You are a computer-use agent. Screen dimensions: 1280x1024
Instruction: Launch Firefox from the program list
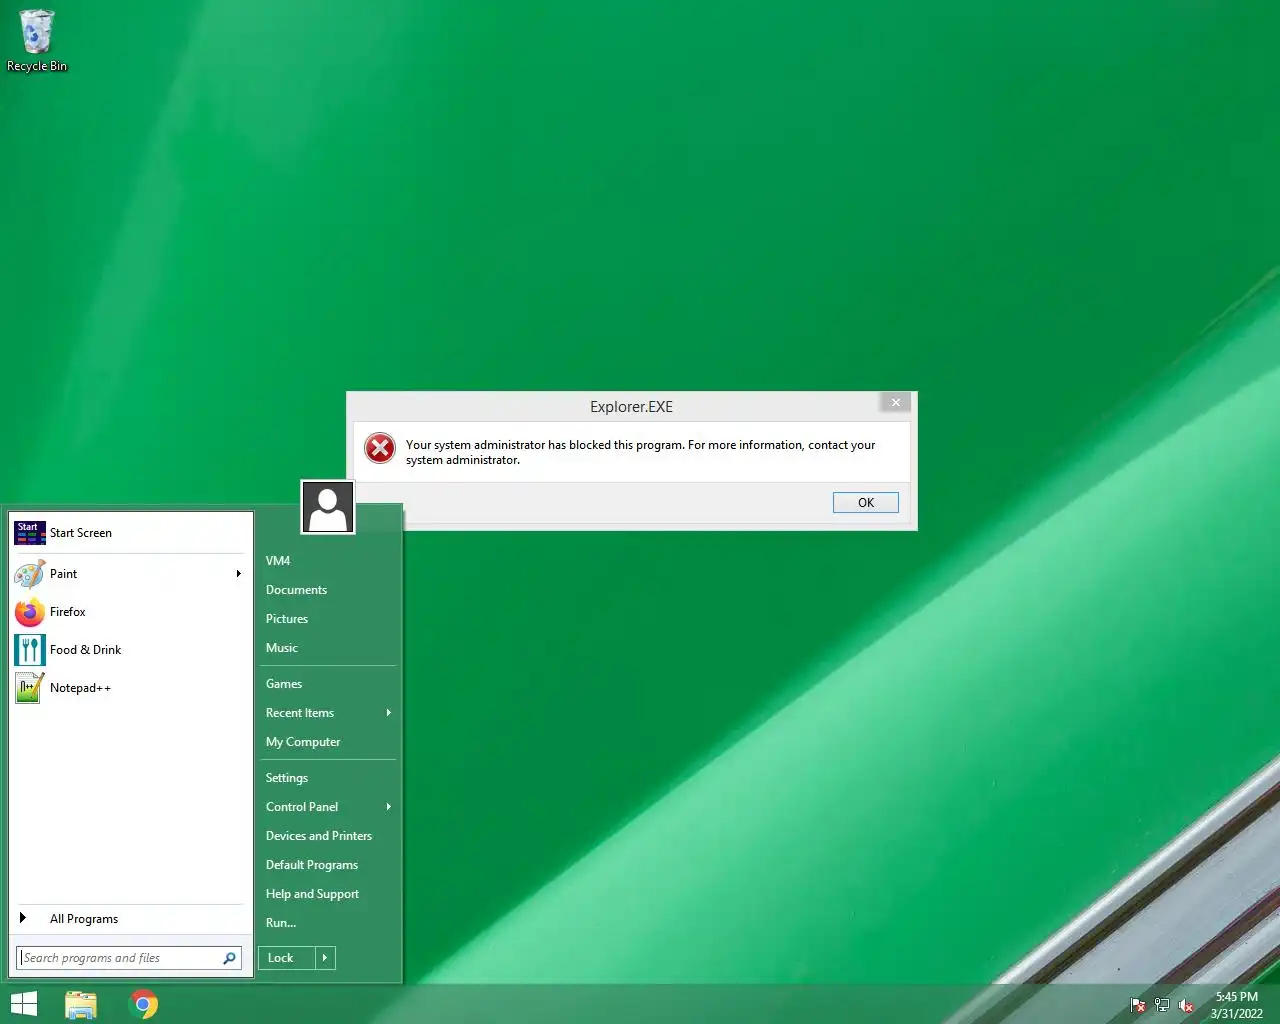click(x=129, y=612)
